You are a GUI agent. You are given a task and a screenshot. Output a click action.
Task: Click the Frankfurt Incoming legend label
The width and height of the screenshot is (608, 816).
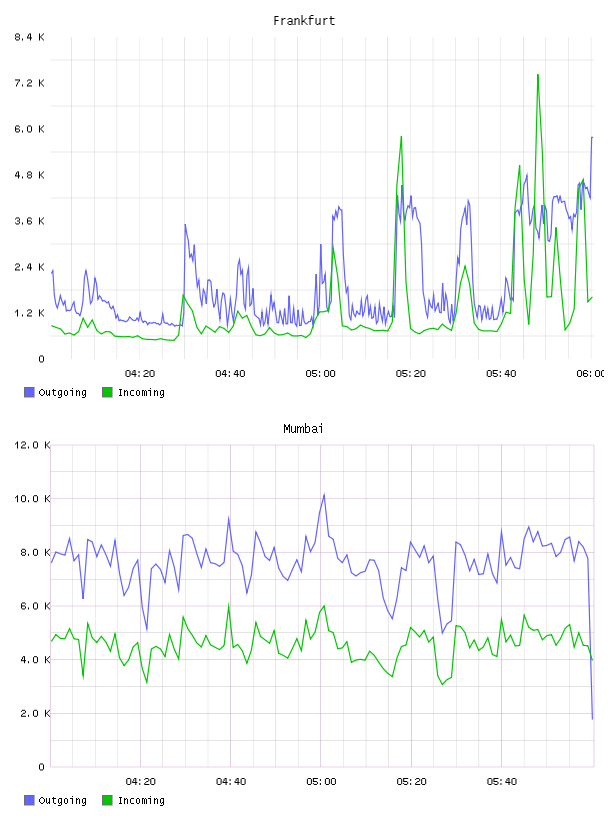[141, 392]
